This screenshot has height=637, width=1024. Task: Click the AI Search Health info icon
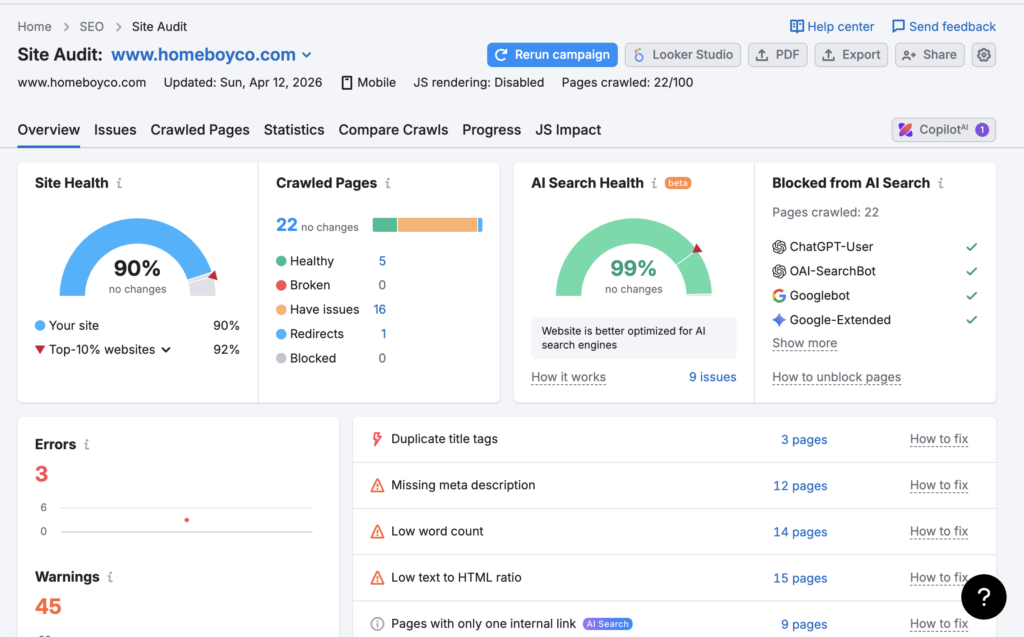tap(654, 184)
